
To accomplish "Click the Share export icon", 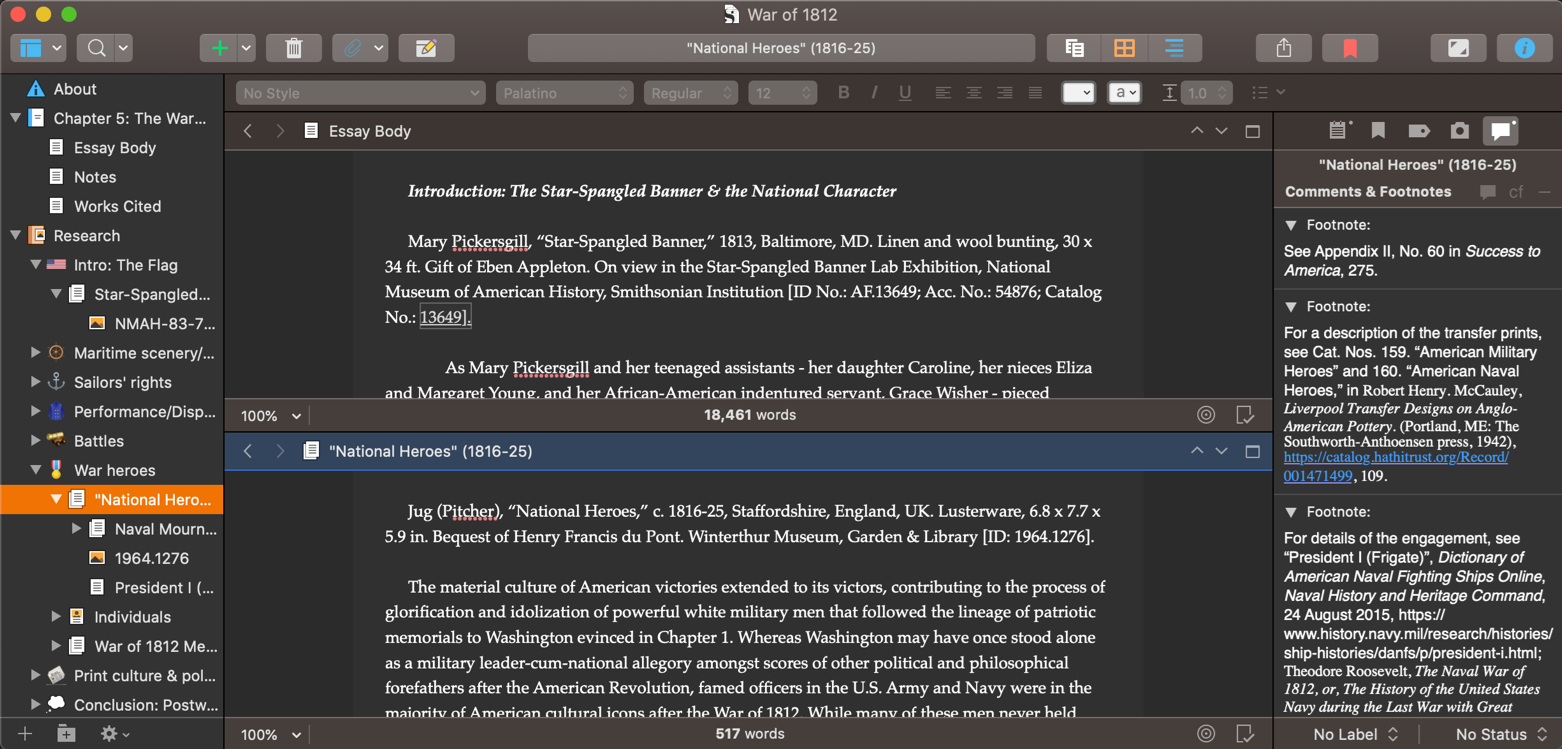I will point(1284,48).
